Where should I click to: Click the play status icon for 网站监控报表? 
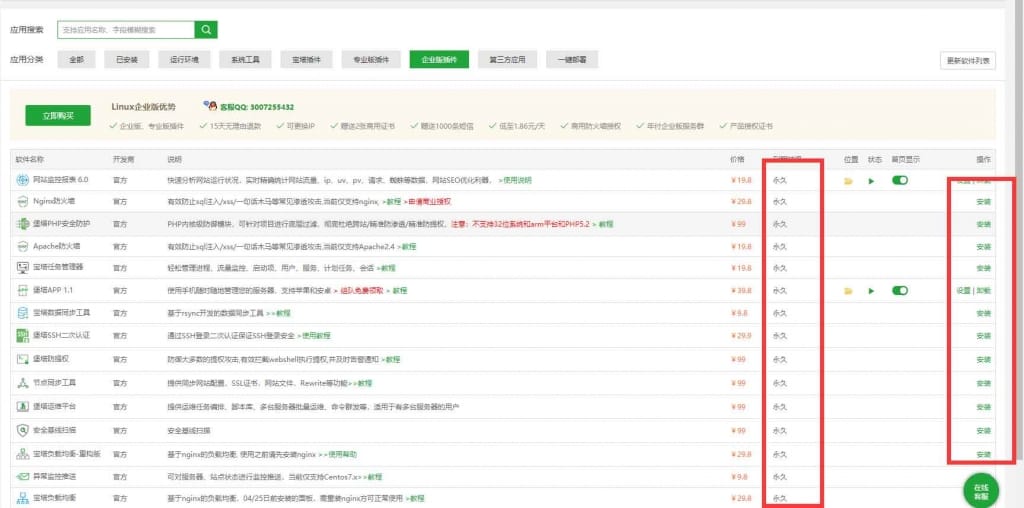coord(871,181)
